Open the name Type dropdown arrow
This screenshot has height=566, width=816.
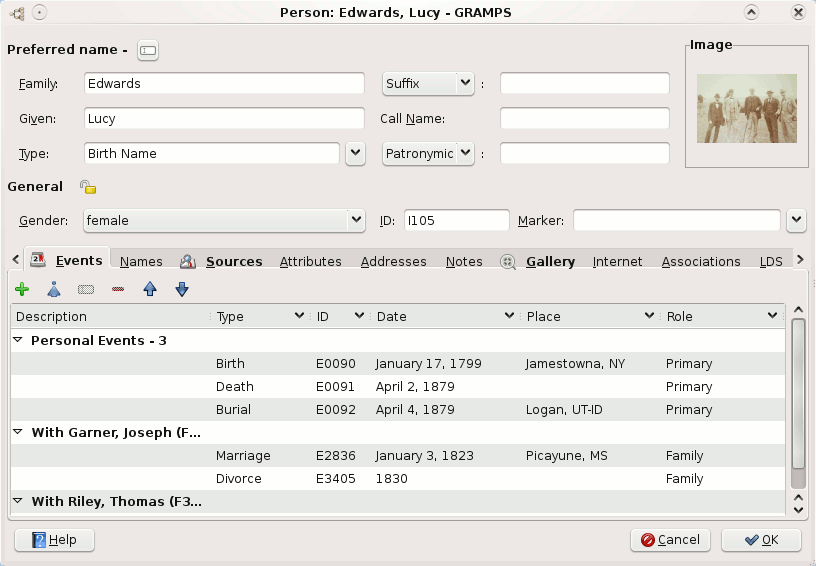click(355, 154)
